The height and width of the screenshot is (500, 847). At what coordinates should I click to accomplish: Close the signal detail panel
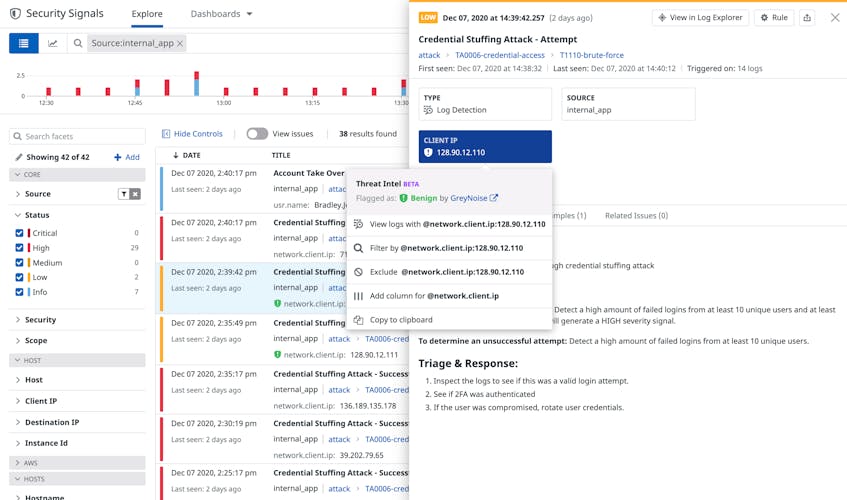point(835,18)
